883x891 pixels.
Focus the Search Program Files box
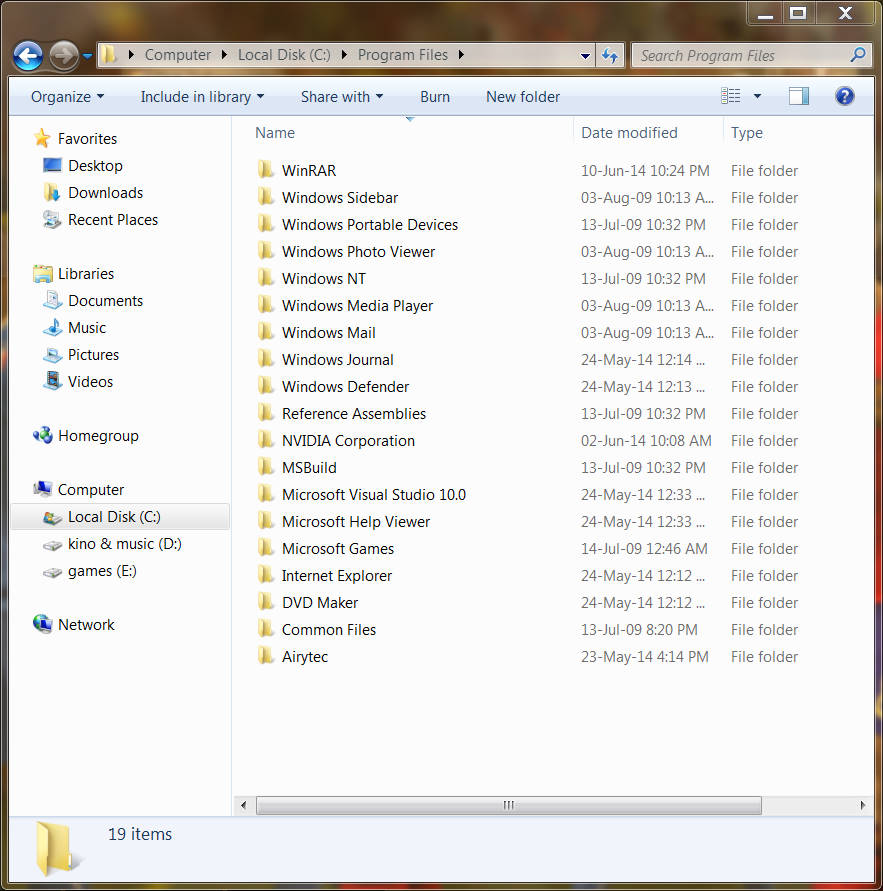(x=751, y=55)
